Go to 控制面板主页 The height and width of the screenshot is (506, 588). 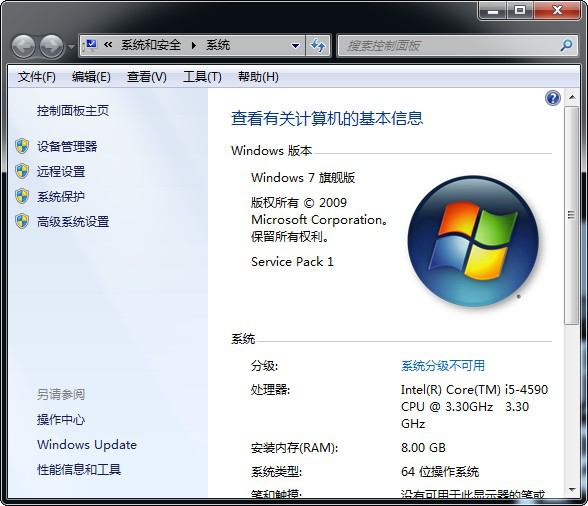click(73, 111)
